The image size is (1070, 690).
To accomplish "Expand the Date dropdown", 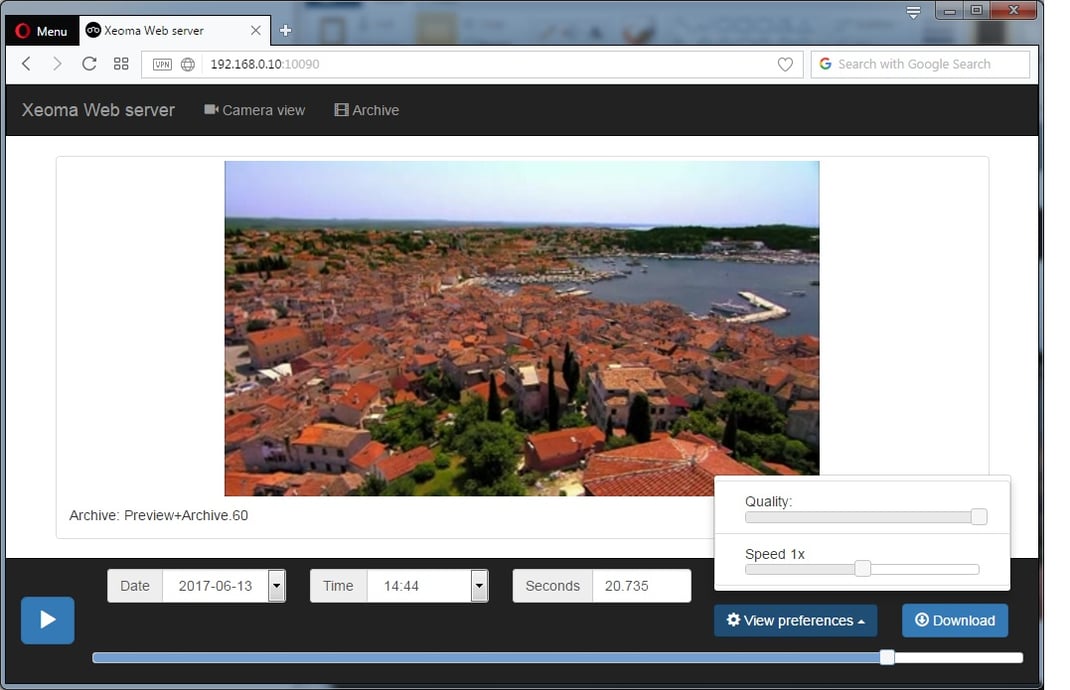I will pos(276,586).
